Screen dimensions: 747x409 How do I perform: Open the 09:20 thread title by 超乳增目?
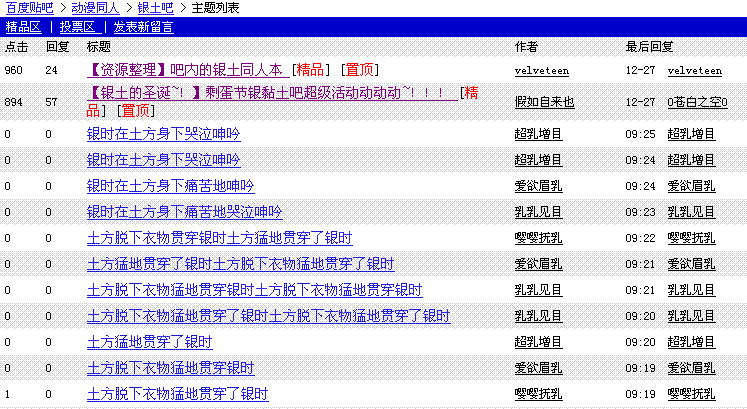150,342
